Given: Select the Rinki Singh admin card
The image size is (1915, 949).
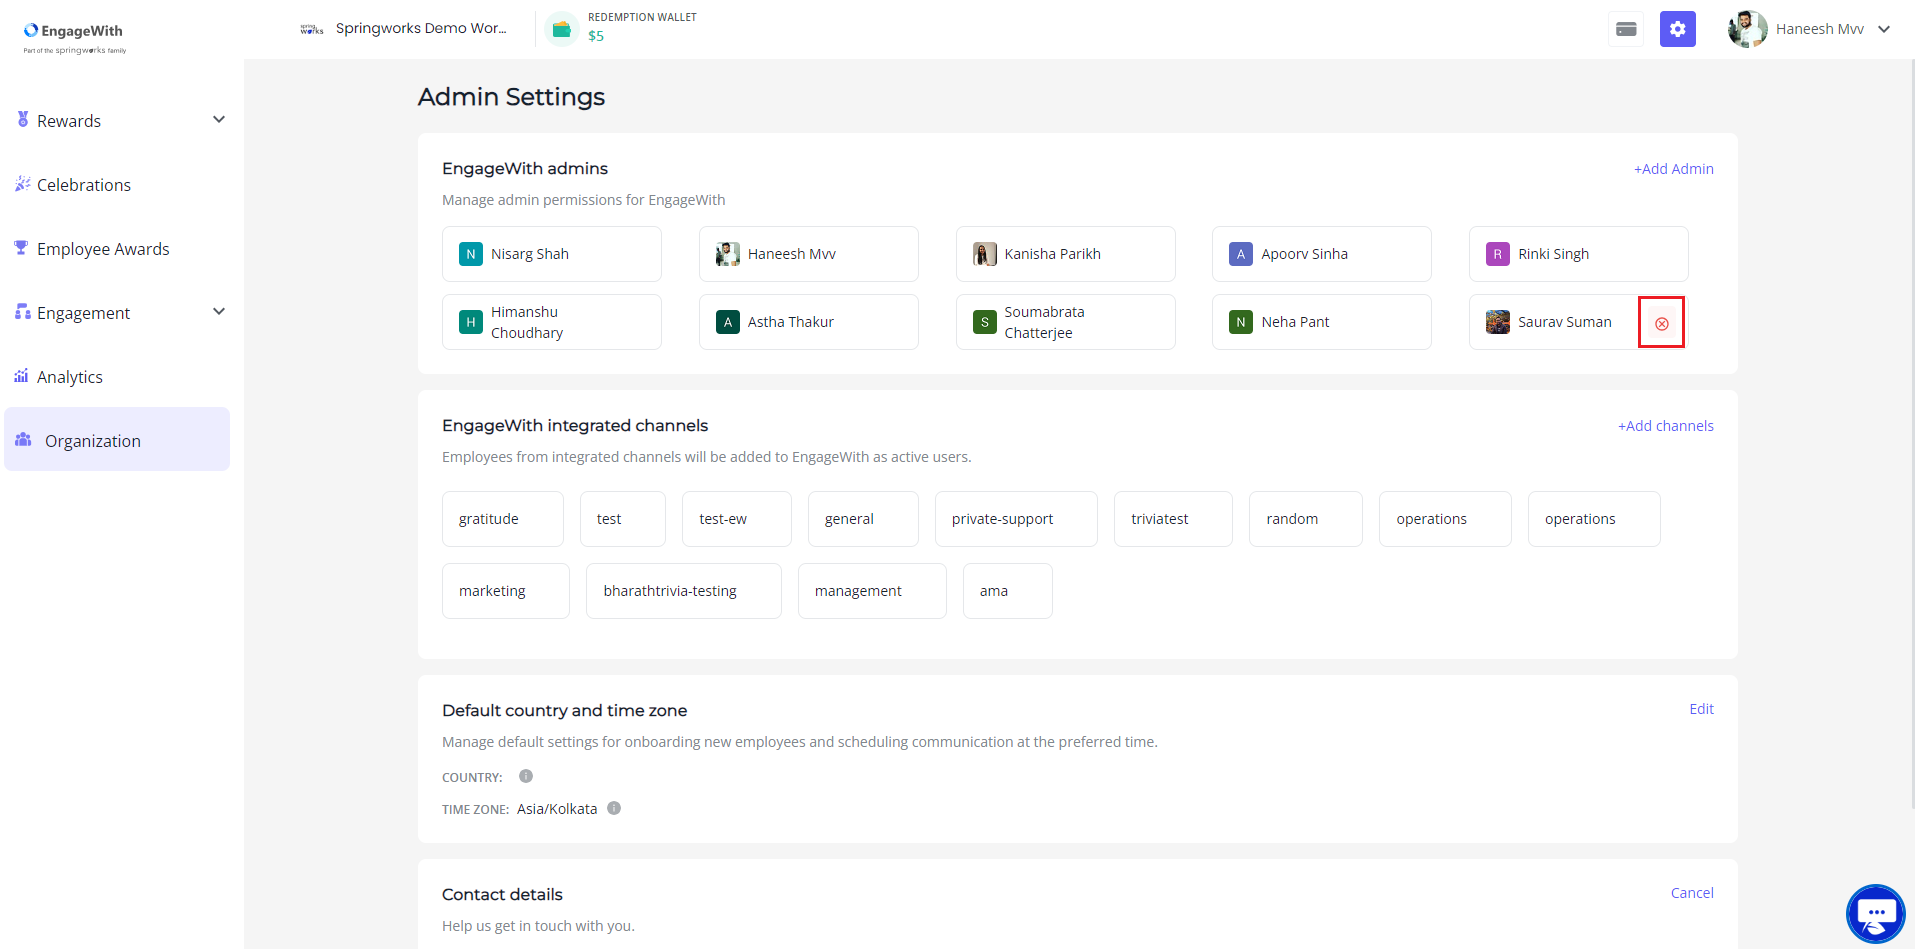Looking at the screenshot, I should coord(1579,254).
